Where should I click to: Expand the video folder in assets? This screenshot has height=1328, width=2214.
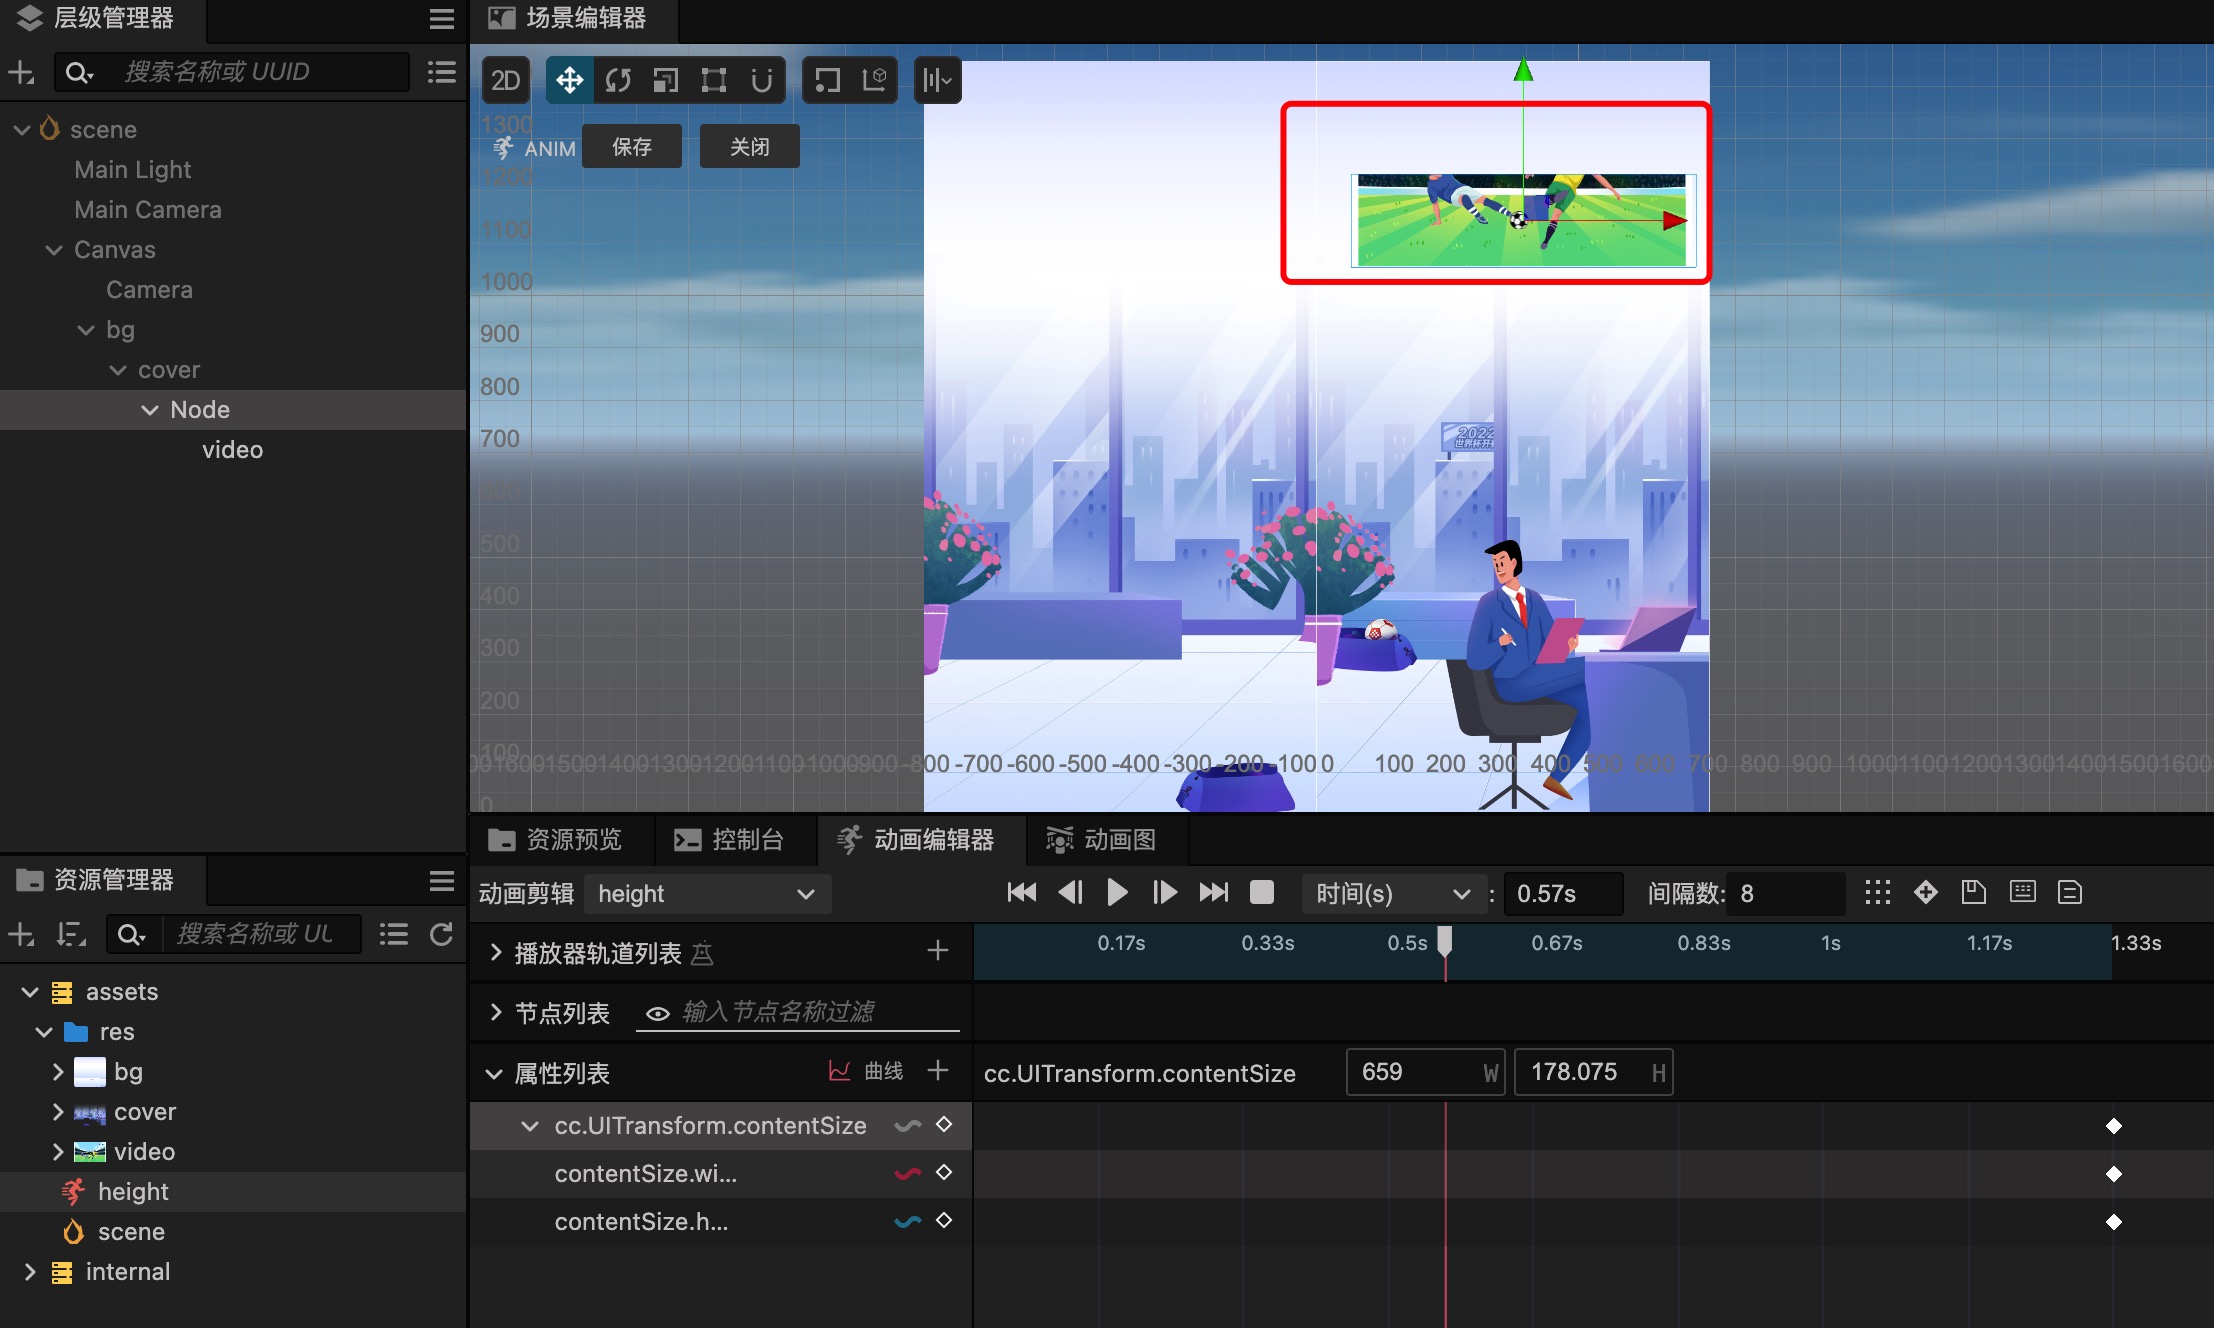pos(58,1152)
